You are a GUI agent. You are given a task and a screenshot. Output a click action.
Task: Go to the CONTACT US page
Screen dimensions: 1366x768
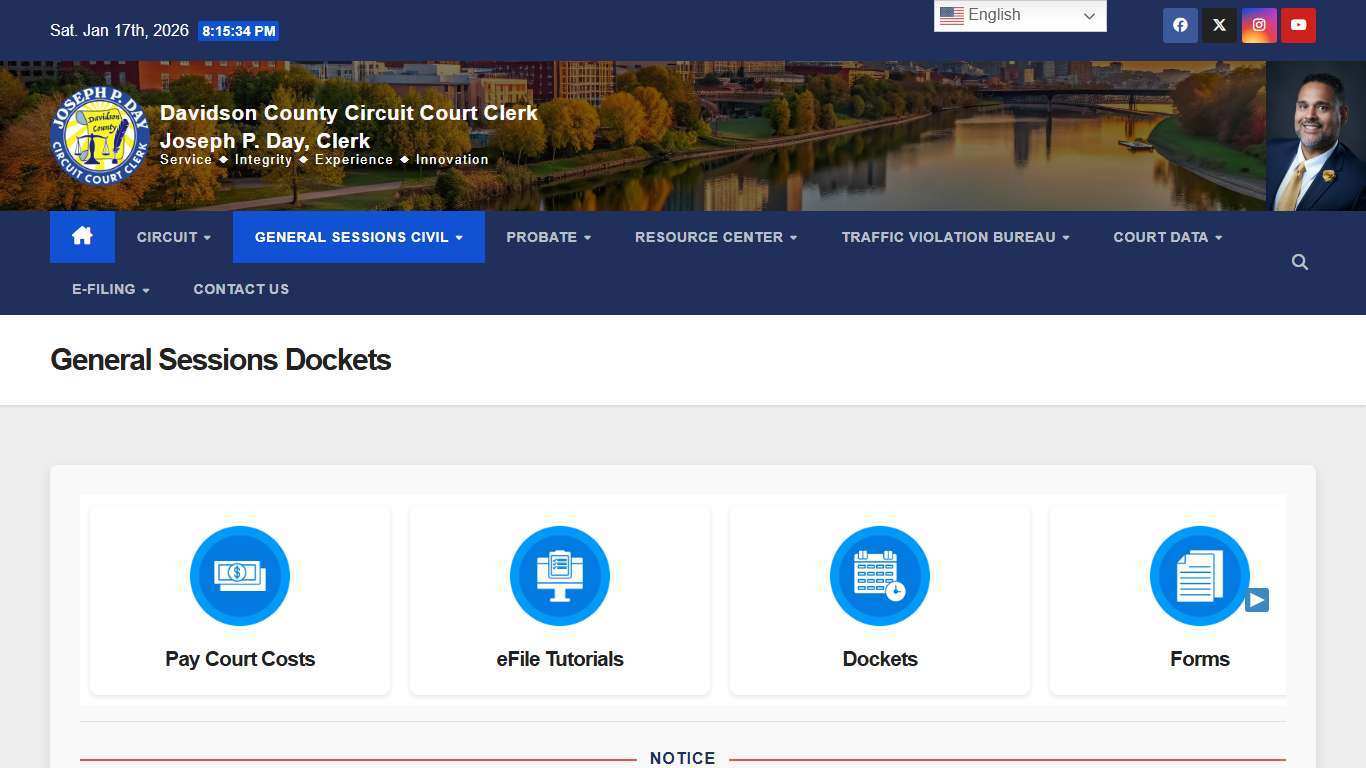[x=241, y=289]
